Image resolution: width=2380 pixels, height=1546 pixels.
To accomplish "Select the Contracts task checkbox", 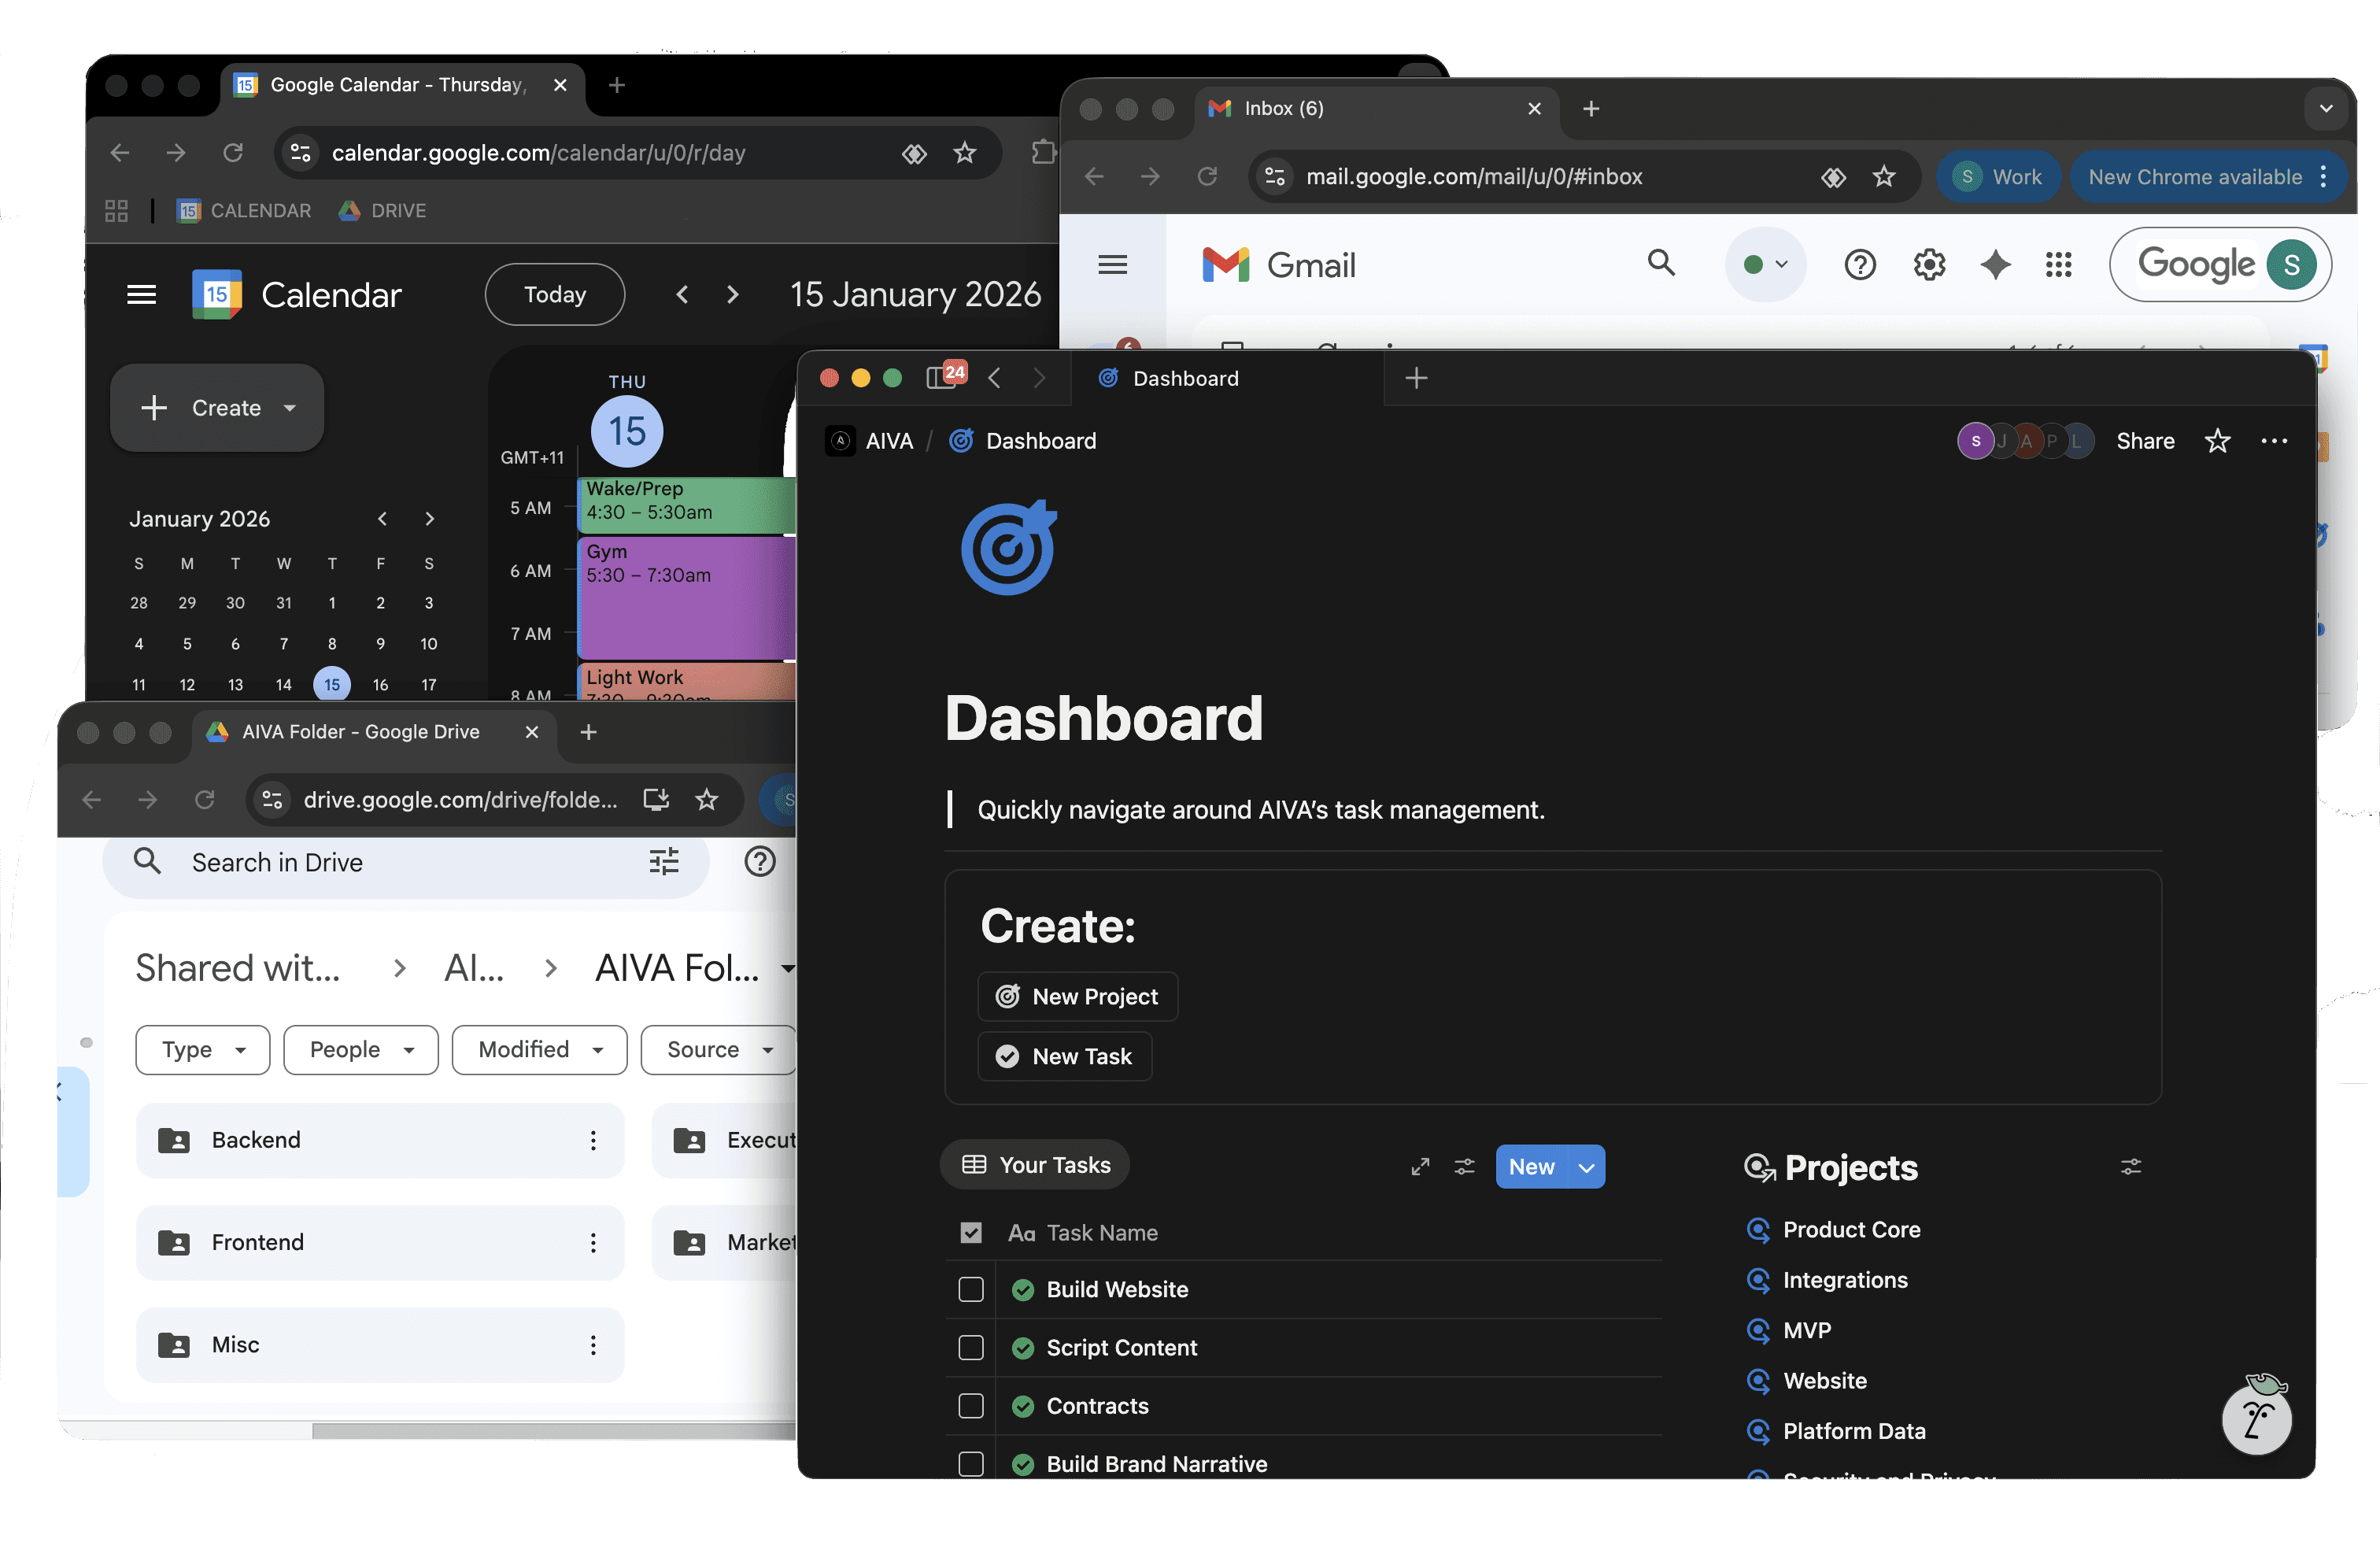I will click(x=970, y=1406).
